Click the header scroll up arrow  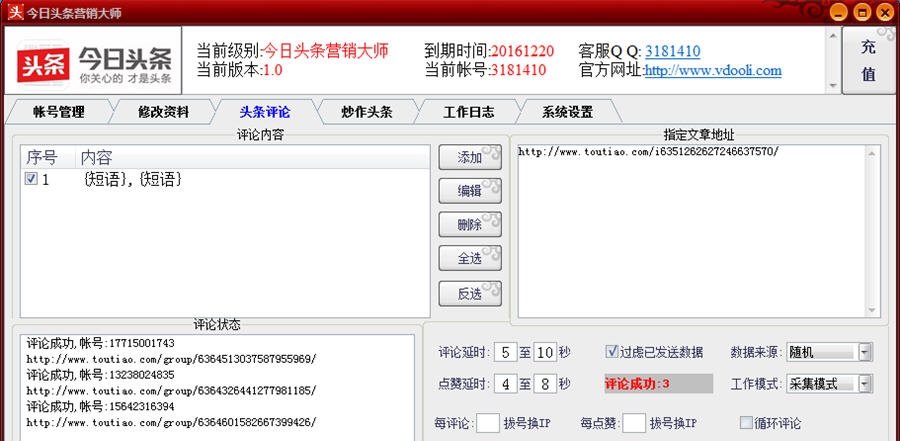pos(833,36)
